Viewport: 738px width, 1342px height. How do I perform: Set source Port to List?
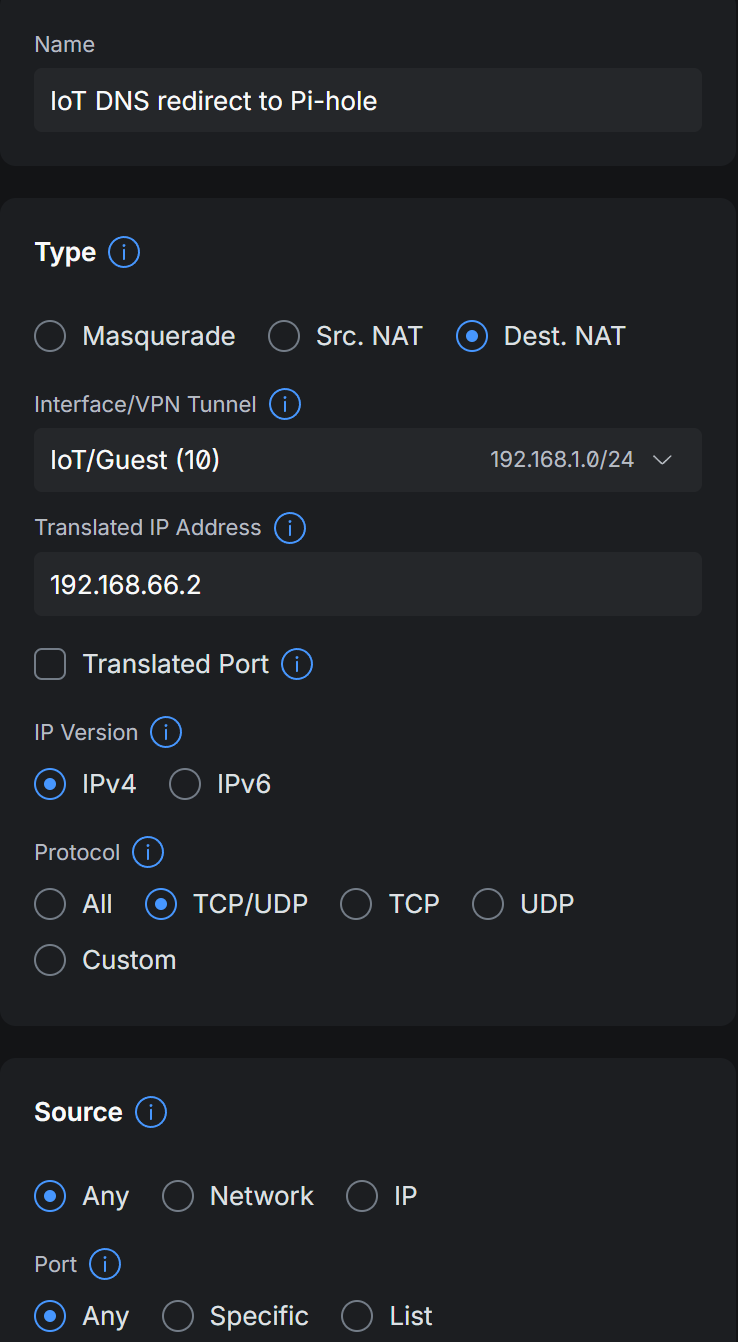click(357, 1316)
